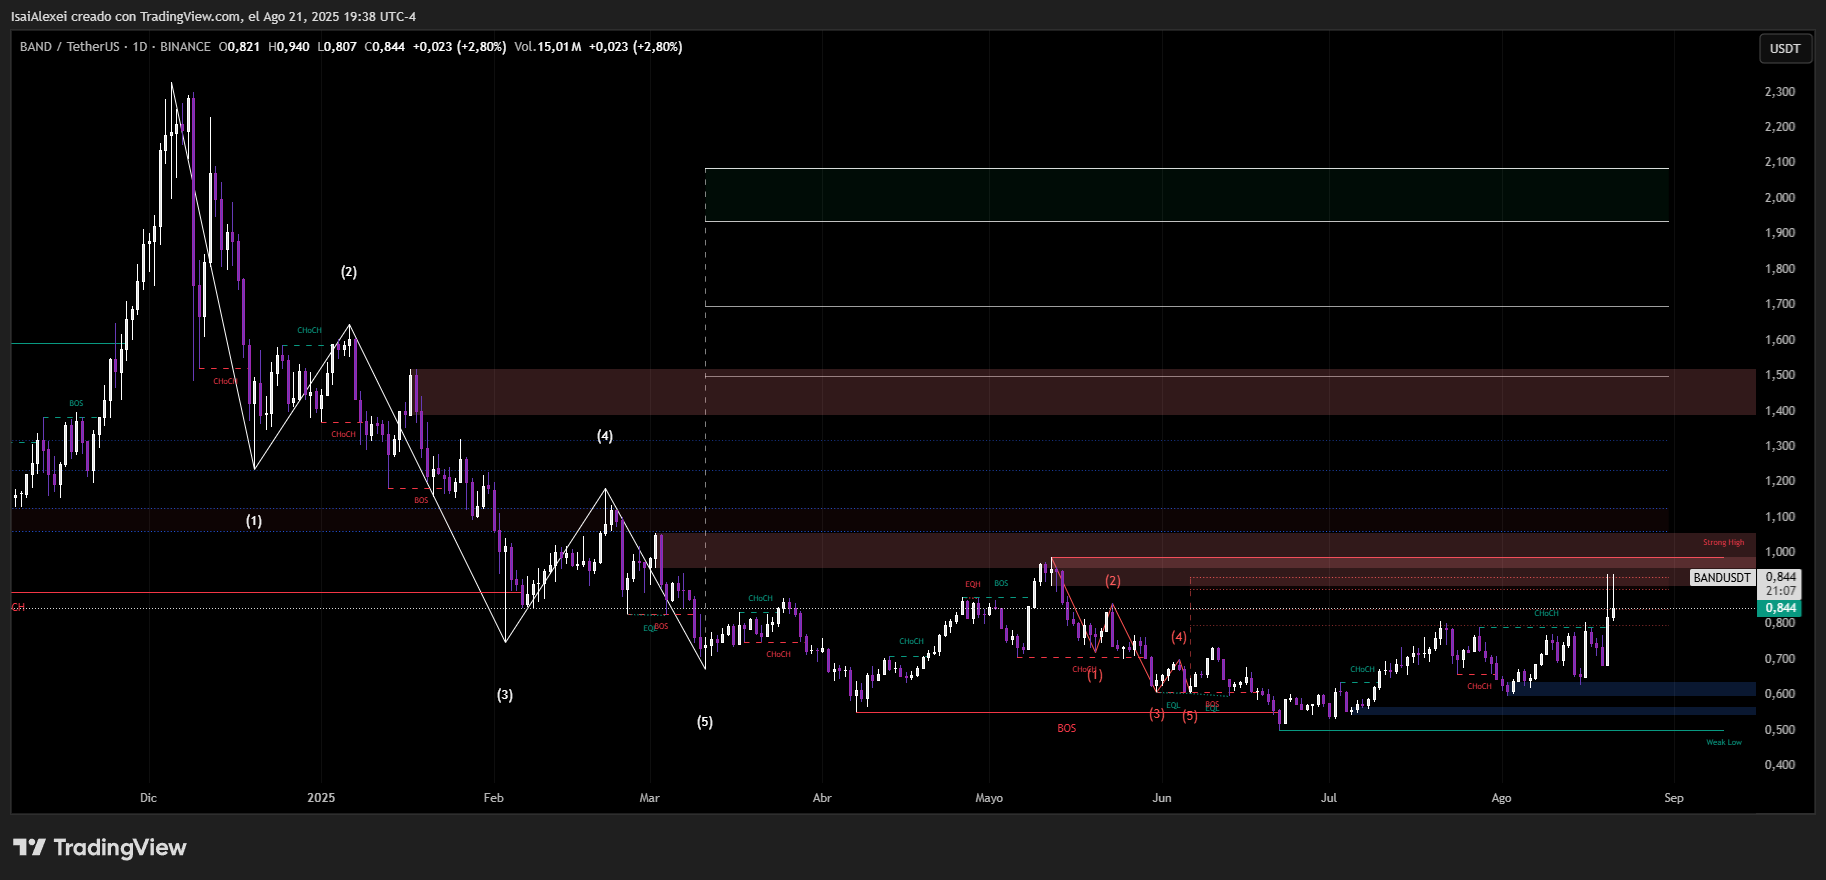Click the white wave (2) label

[348, 272]
